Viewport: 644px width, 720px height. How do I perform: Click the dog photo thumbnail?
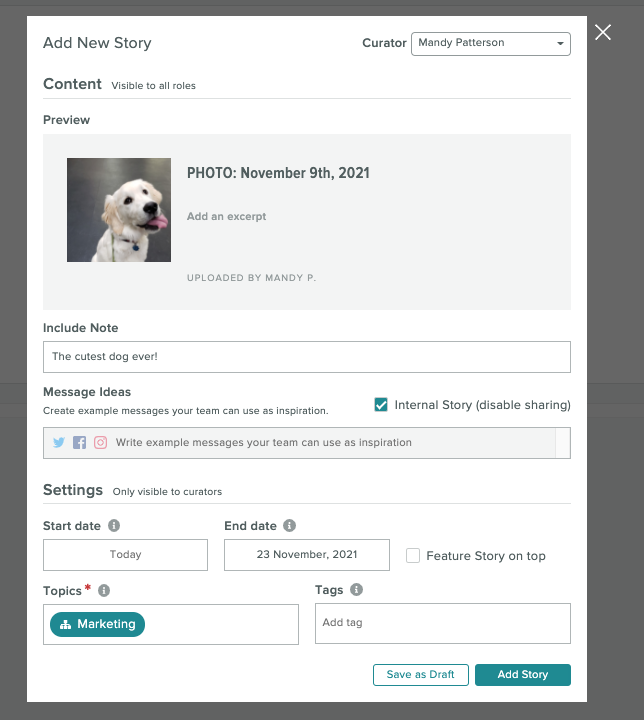tap(119, 210)
